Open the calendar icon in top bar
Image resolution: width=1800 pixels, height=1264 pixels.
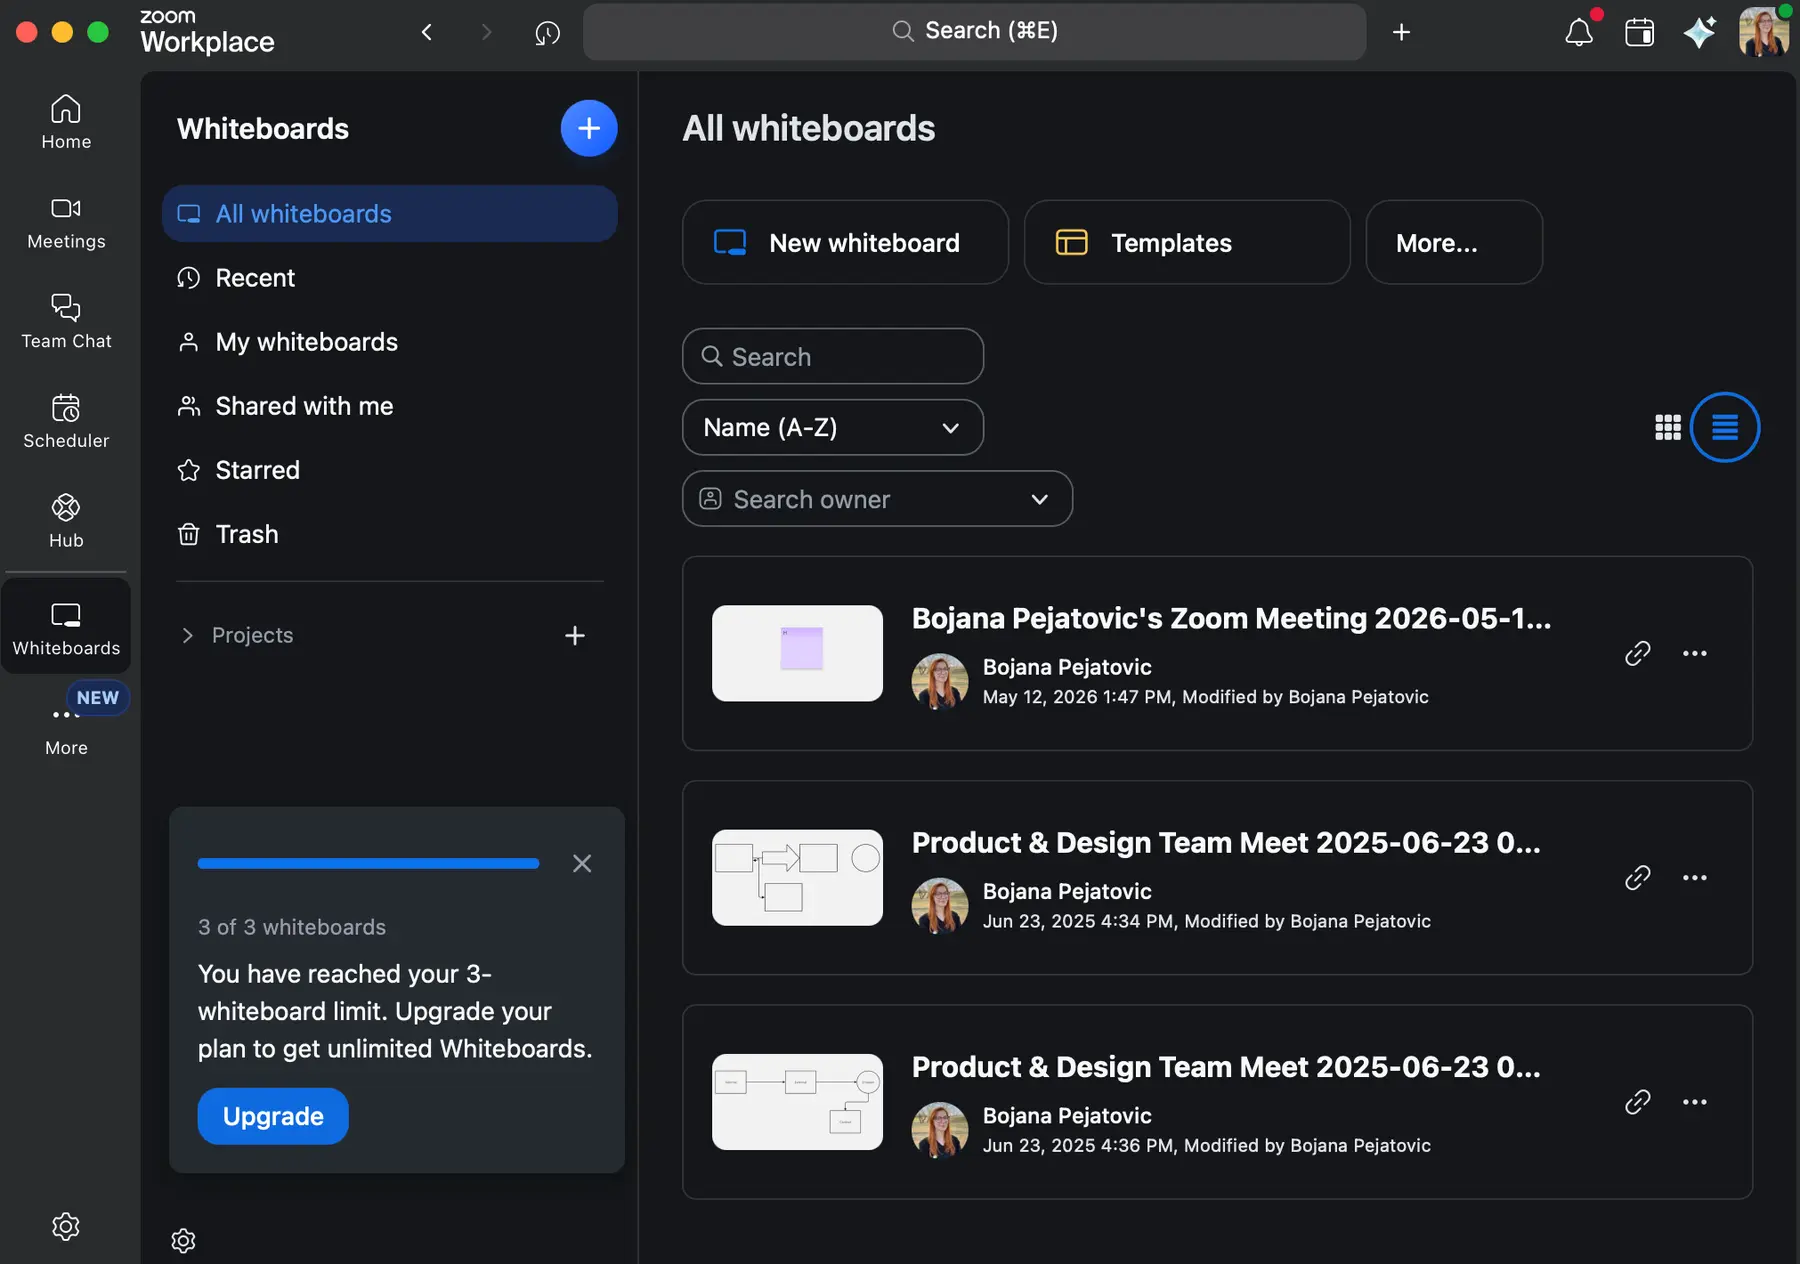click(1639, 32)
